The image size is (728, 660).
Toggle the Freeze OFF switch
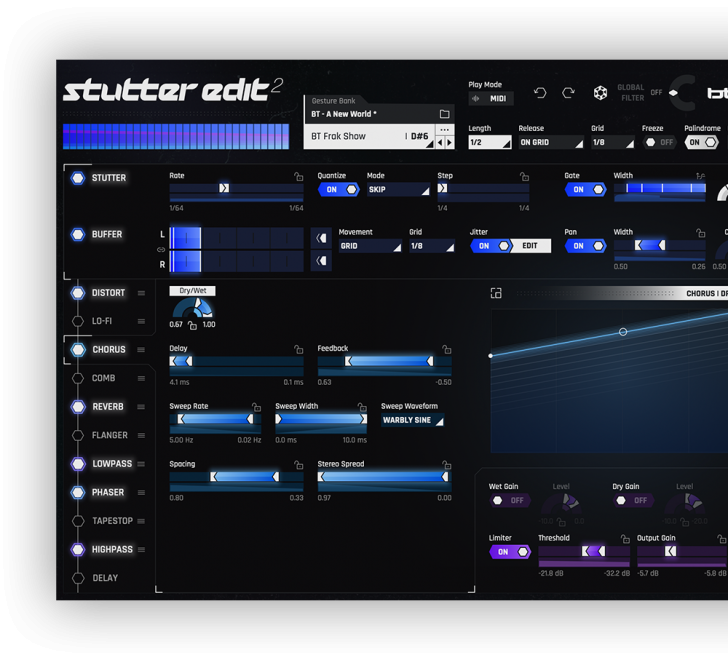659,142
